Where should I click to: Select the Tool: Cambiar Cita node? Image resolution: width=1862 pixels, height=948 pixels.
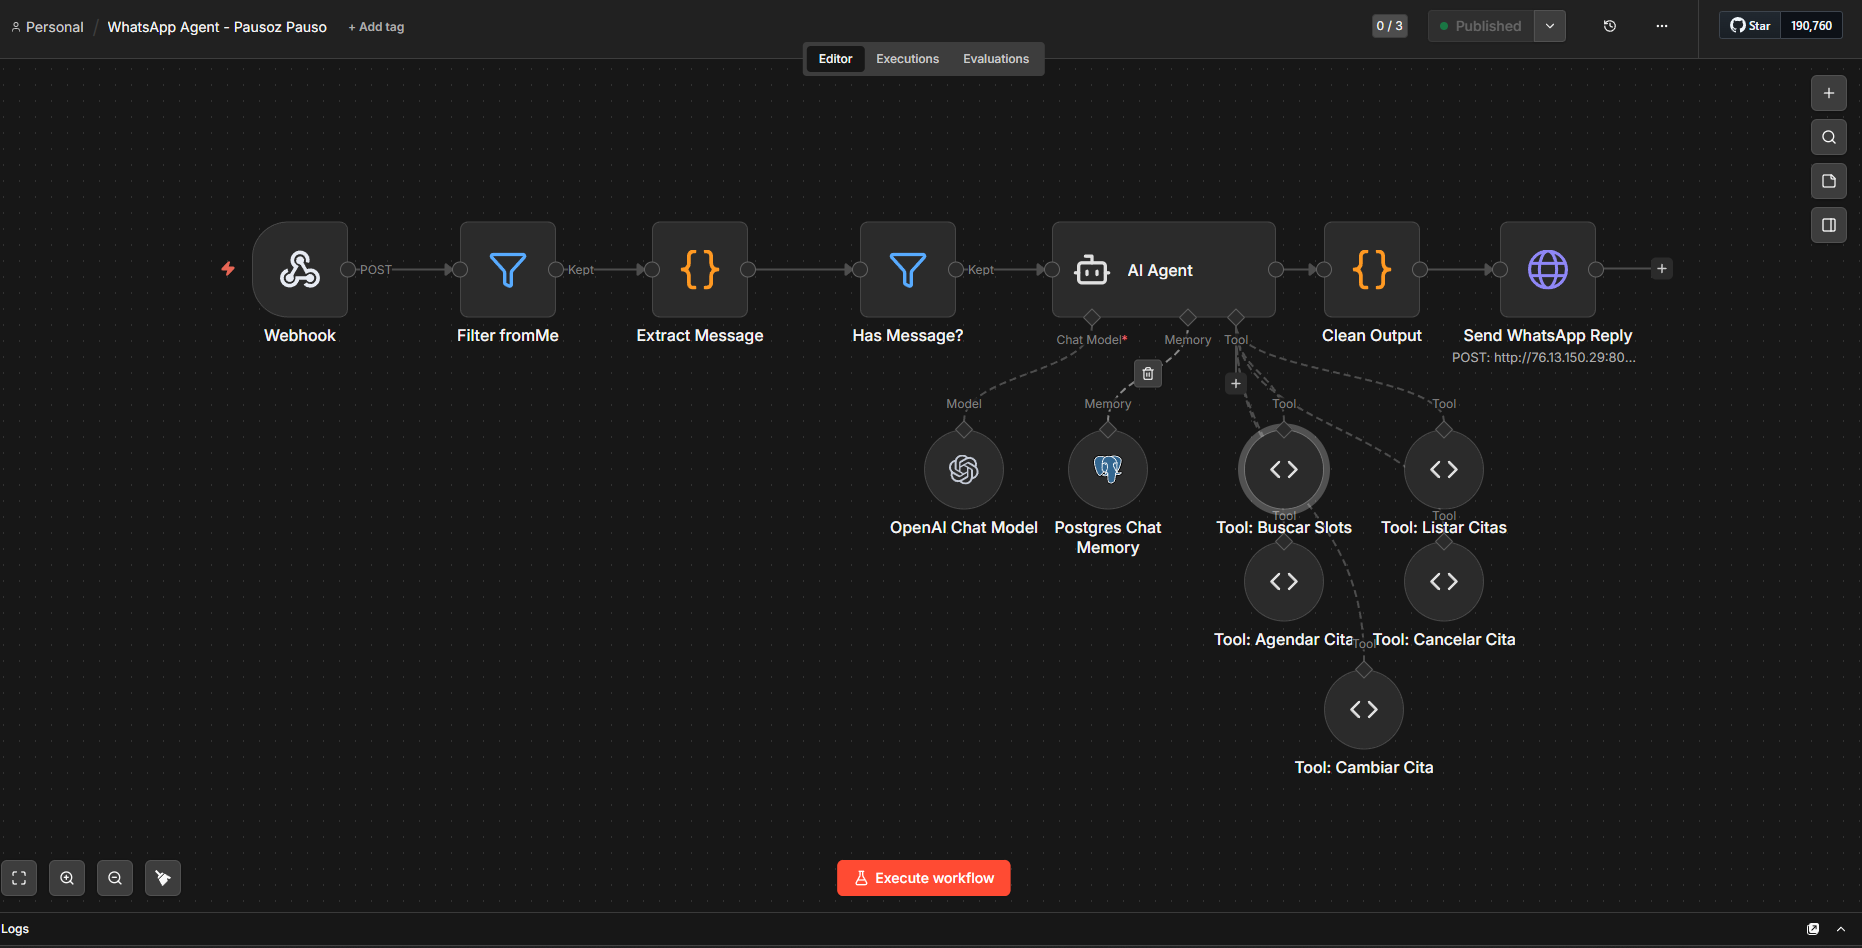(1364, 709)
